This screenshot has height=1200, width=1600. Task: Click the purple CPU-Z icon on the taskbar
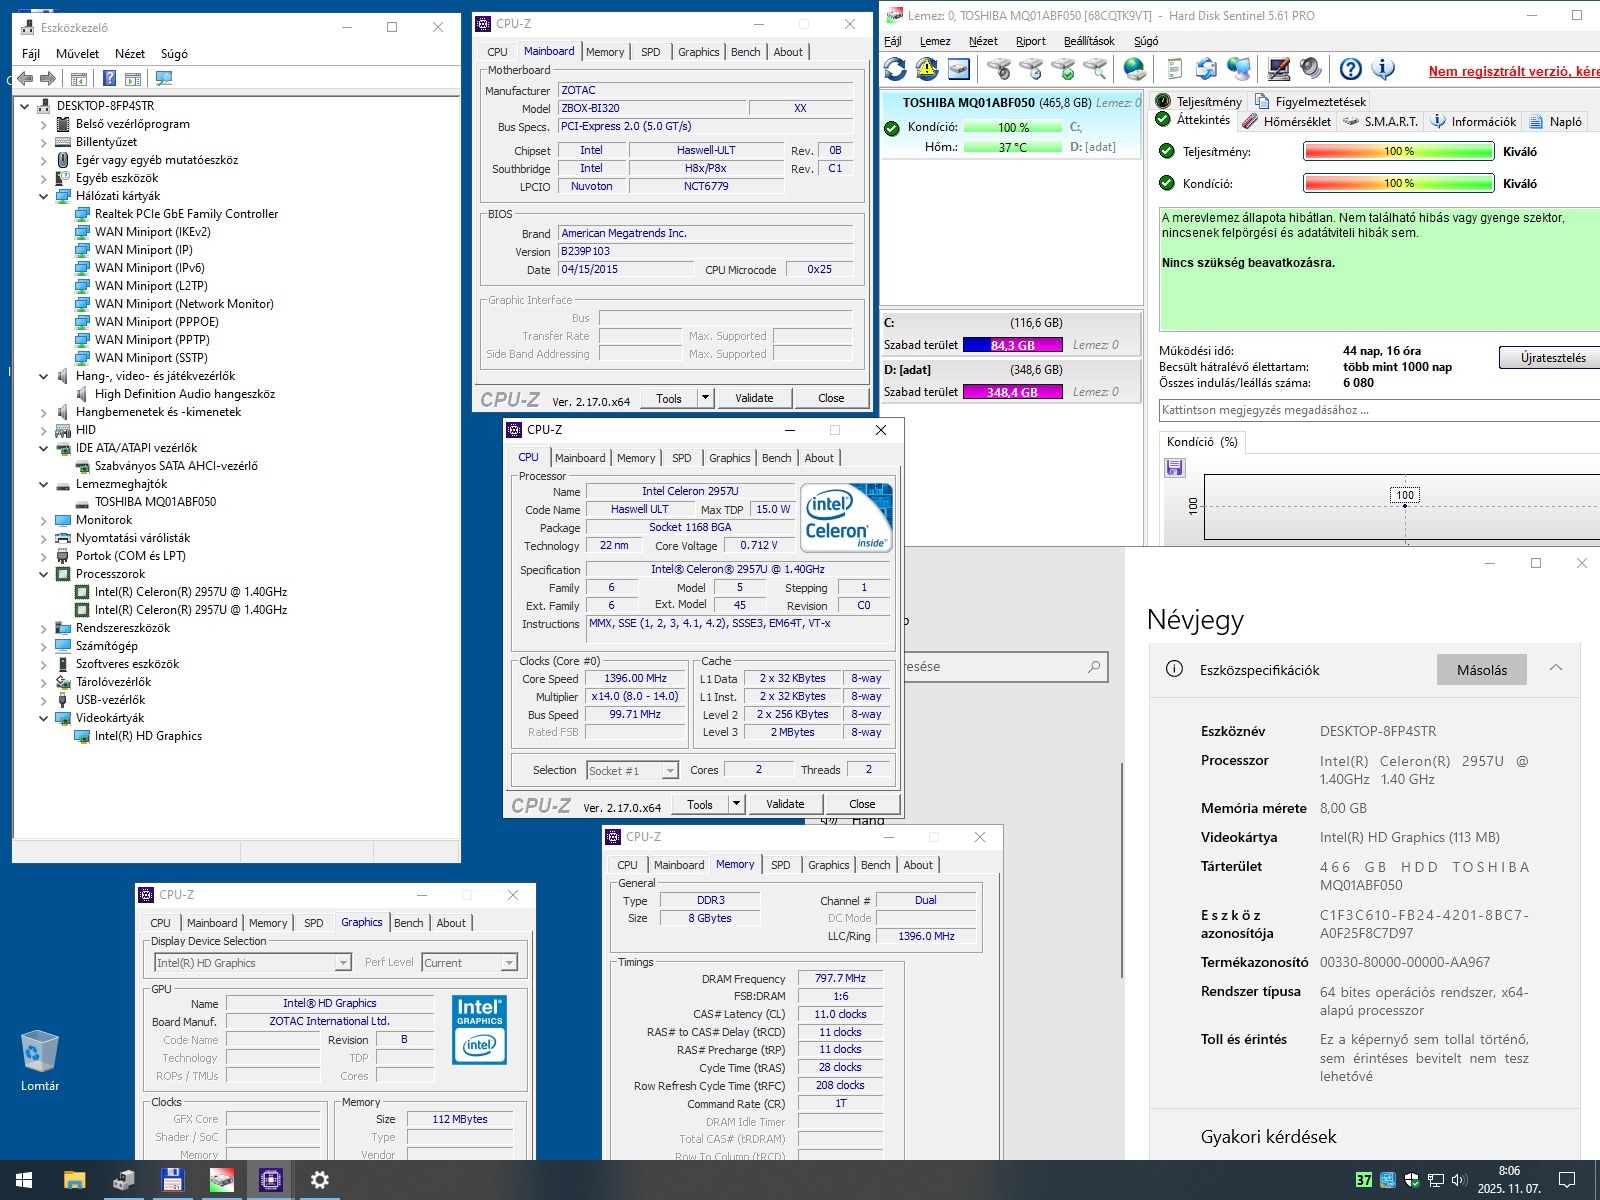click(x=270, y=1180)
